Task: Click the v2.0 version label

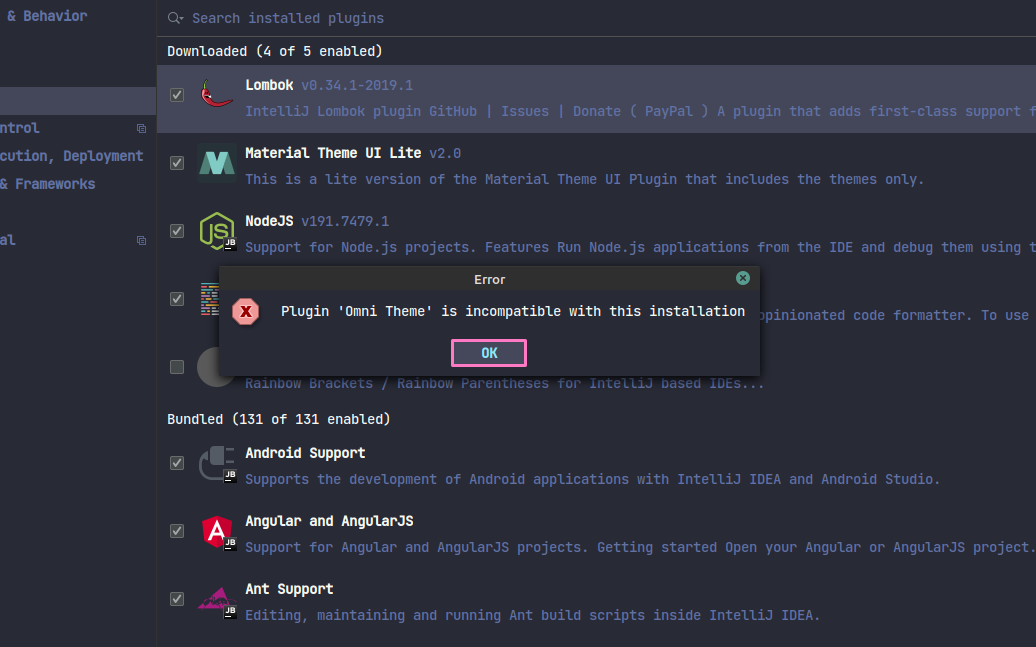Action: point(445,153)
